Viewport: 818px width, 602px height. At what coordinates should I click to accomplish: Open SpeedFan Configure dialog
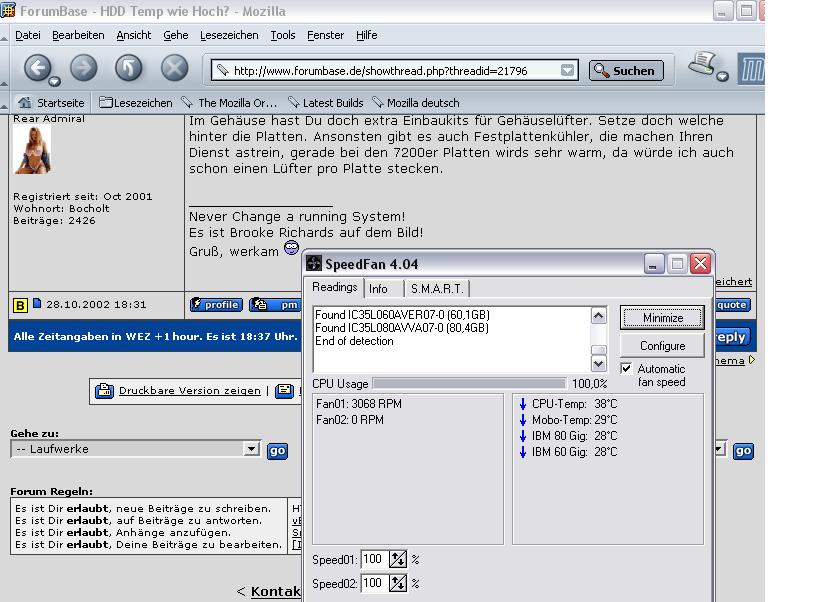(663, 346)
